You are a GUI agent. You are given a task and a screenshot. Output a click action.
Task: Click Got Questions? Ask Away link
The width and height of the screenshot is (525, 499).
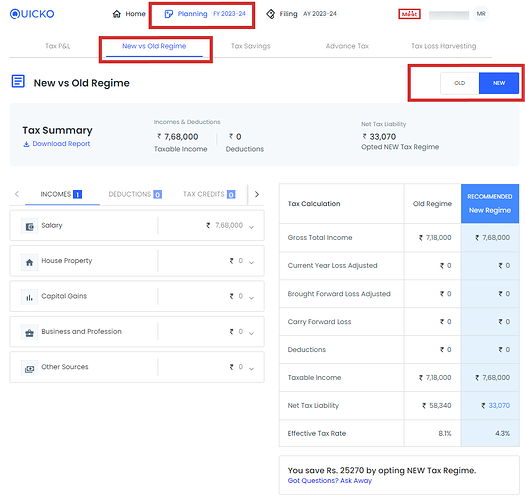pos(330,481)
